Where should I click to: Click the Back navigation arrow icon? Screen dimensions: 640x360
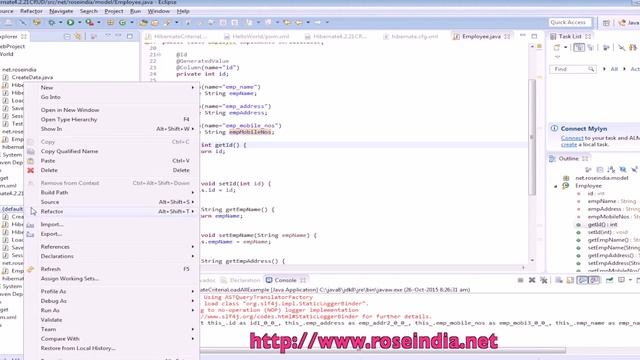(x=298, y=22)
